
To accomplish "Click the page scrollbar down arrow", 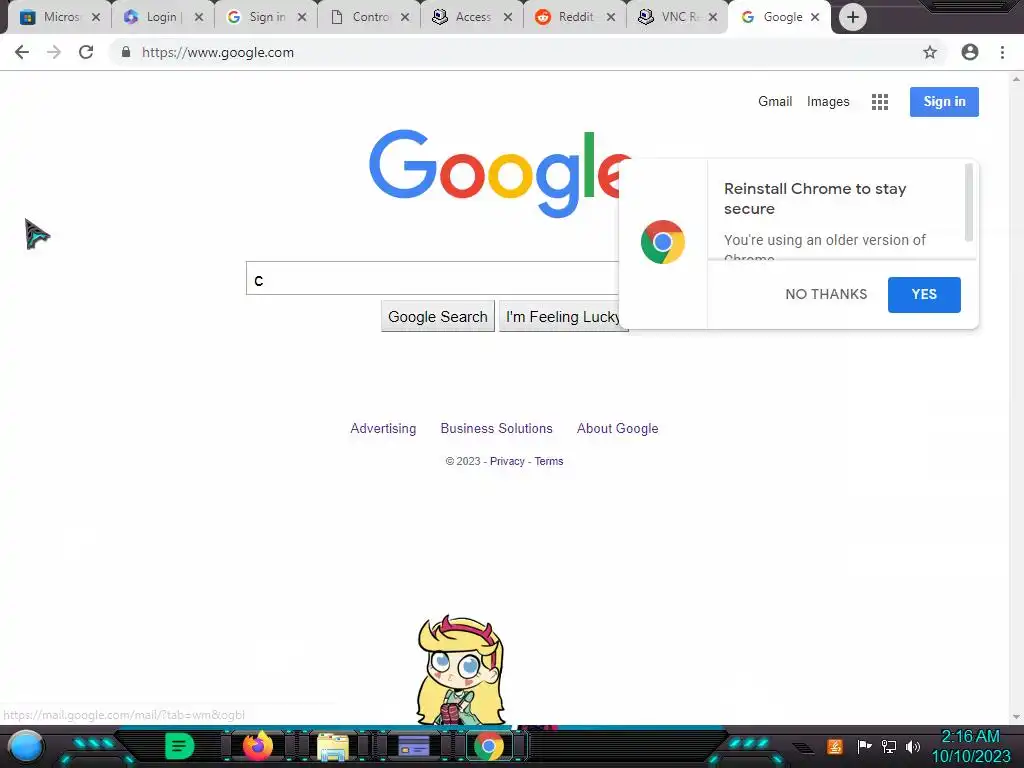I will click(x=1016, y=716).
